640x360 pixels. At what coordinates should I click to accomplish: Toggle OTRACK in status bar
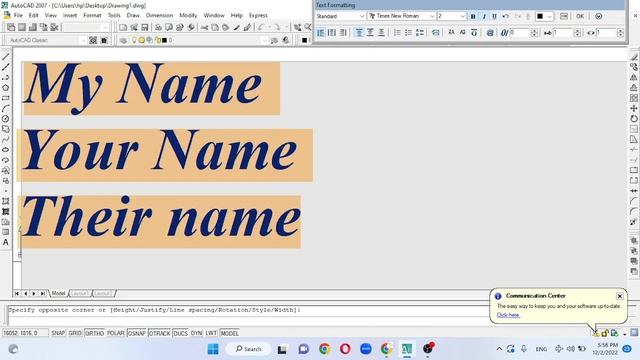(x=160, y=333)
